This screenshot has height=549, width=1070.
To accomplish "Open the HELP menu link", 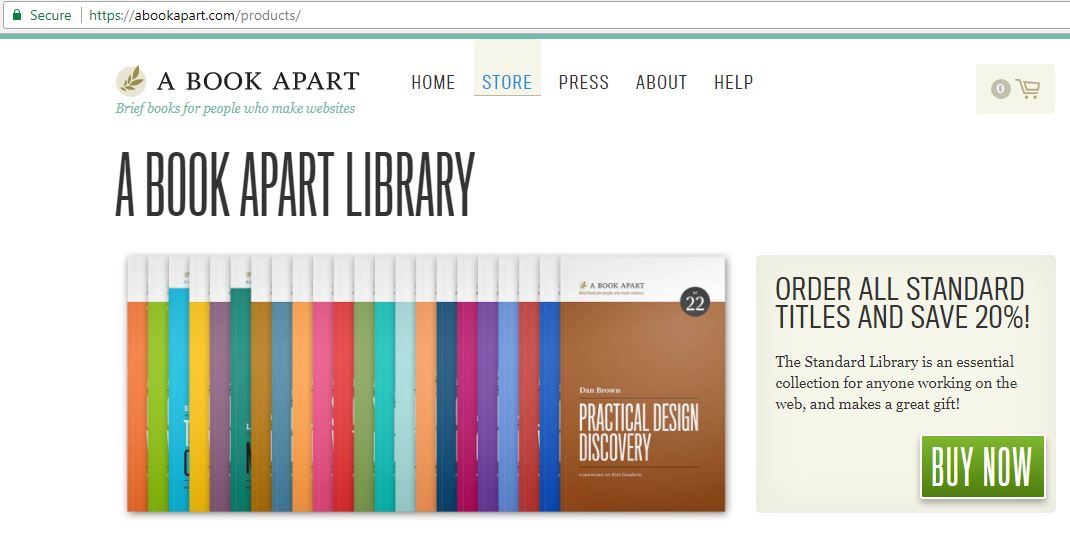I will click(733, 82).
